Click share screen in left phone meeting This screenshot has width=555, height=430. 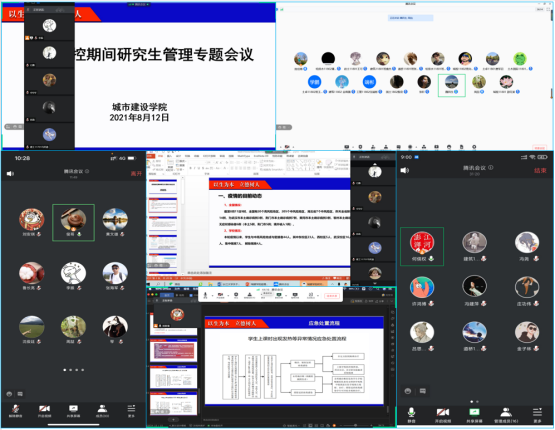tap(73, 411)
